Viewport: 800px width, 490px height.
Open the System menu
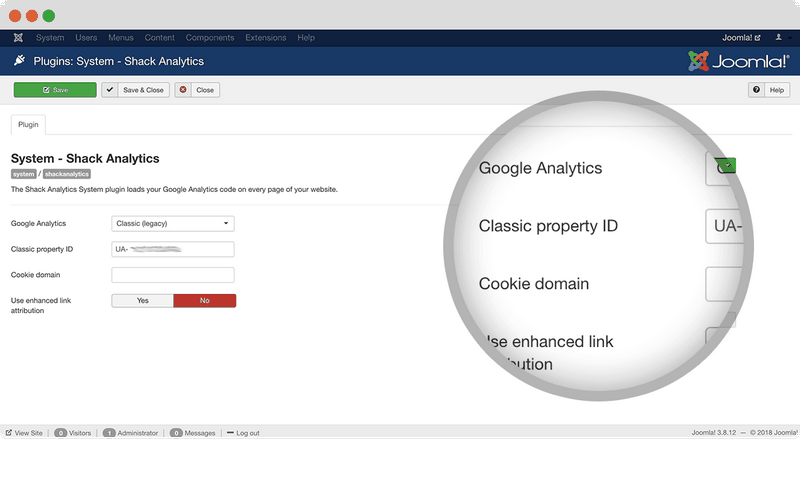(x=50, y=38)
